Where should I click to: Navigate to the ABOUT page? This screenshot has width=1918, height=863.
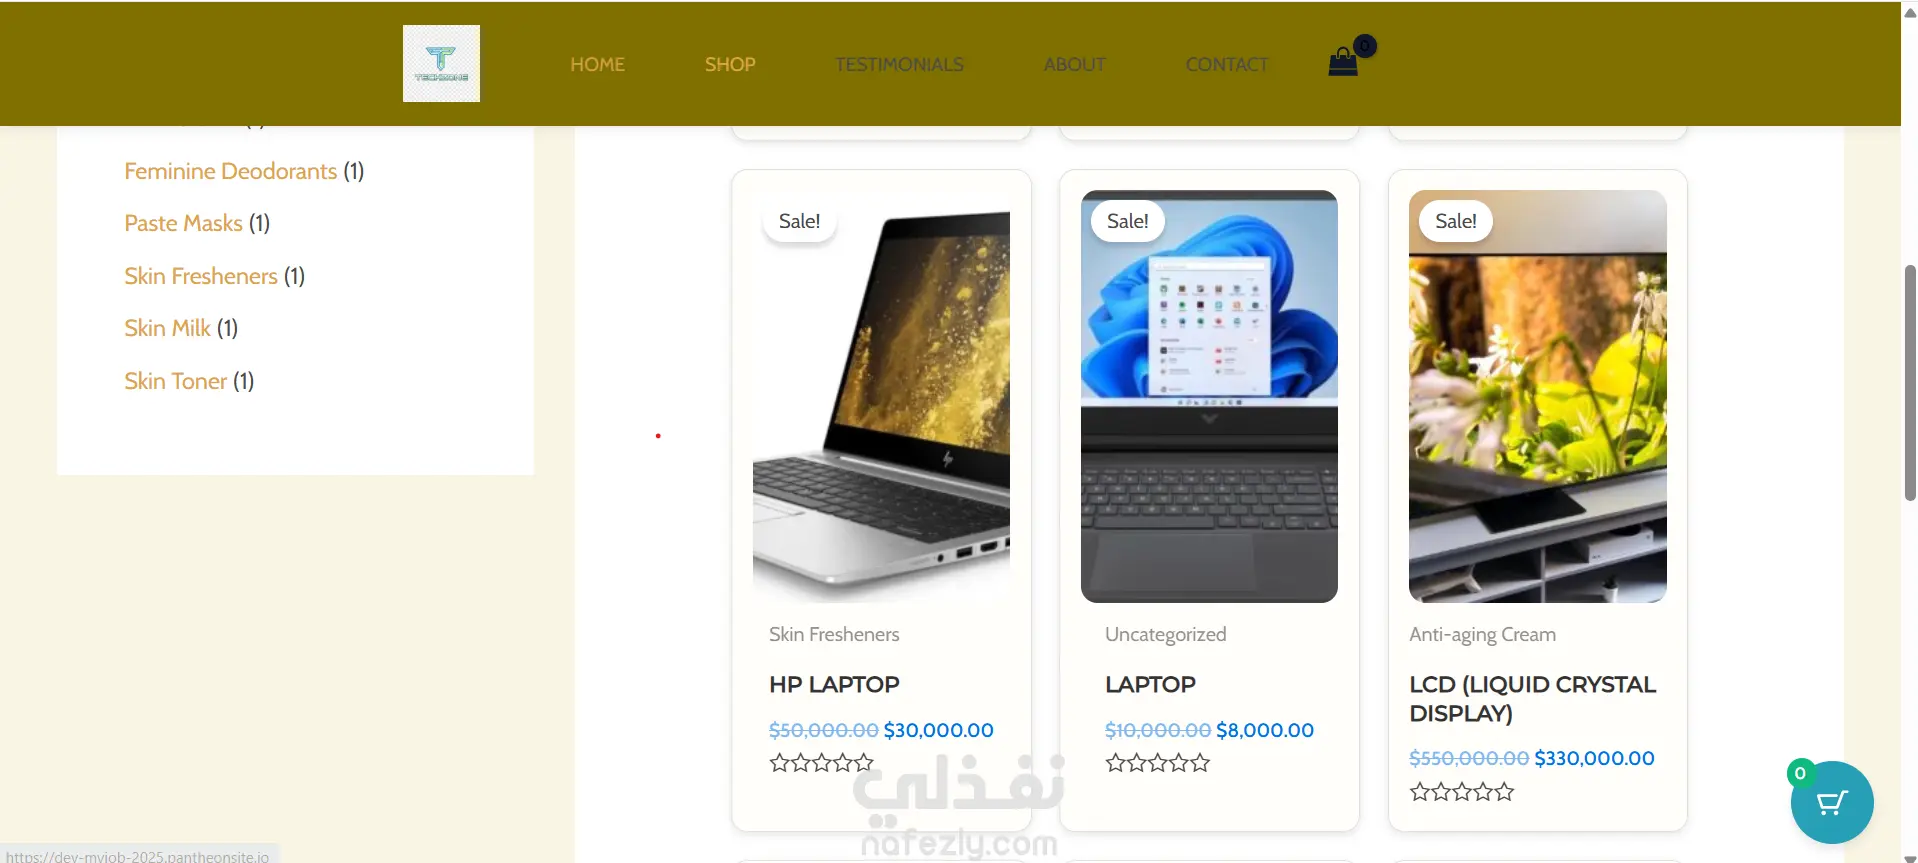tap(1075, 64)
